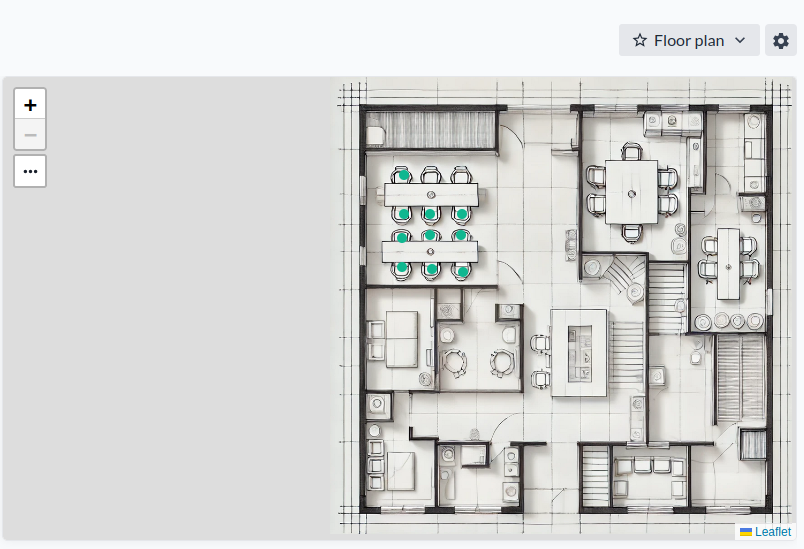
Task: Open the three-dots map options button
Action: [30, 171]
